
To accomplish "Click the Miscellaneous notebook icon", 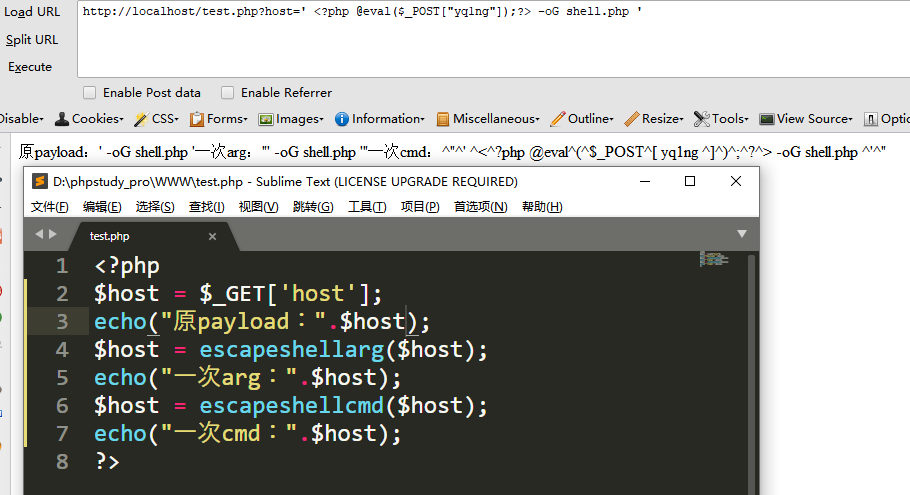I will tap(443, 119).
